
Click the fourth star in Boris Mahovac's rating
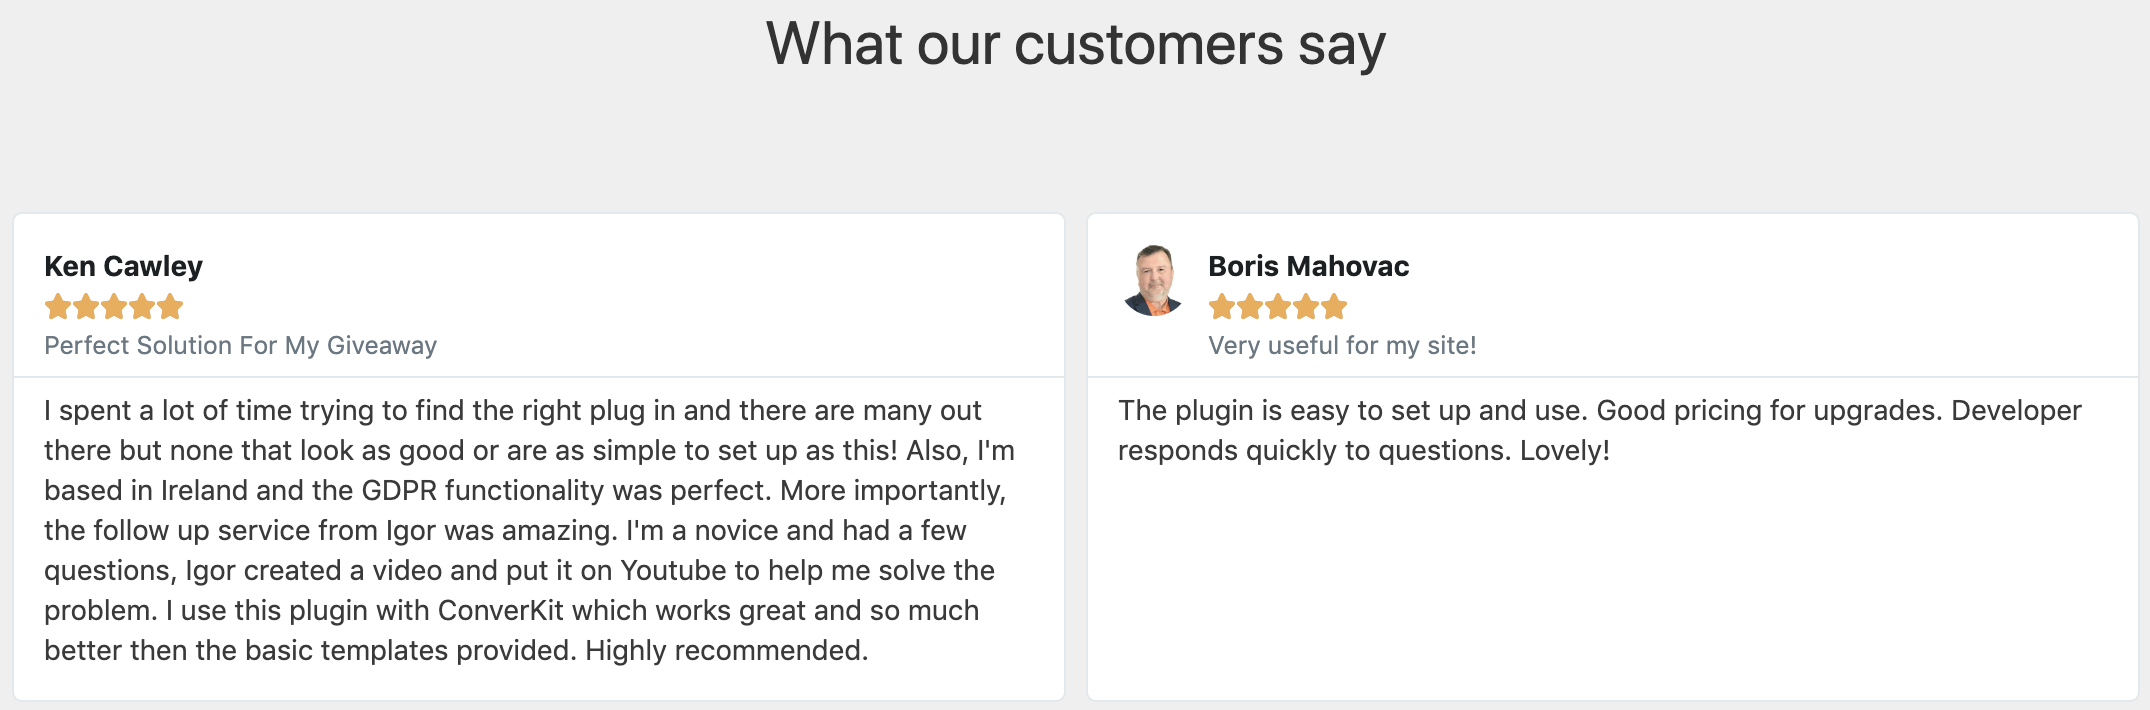tap(1306, 306)
